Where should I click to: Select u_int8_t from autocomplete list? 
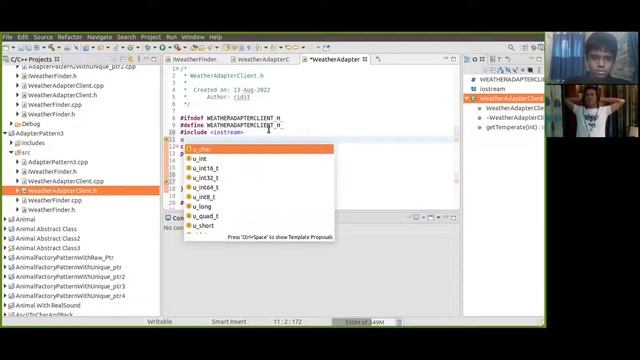(x=259, y=197)
